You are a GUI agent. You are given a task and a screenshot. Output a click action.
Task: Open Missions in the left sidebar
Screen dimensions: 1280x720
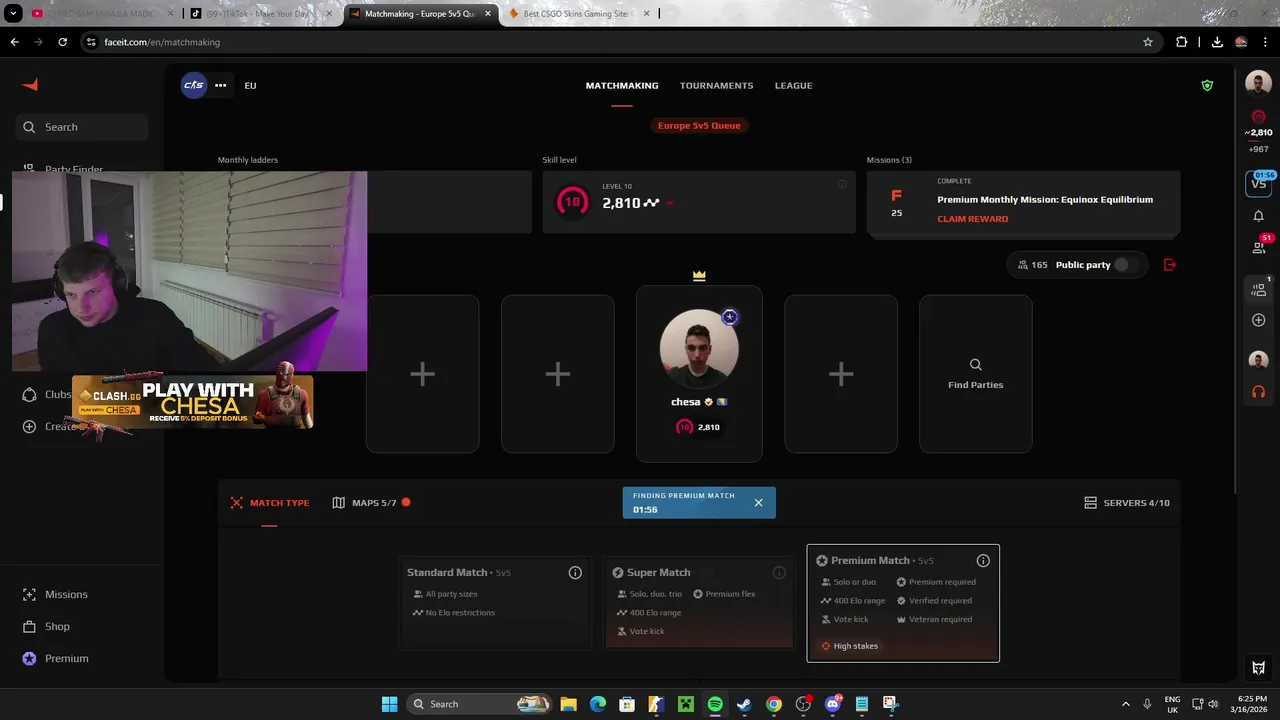55,594
